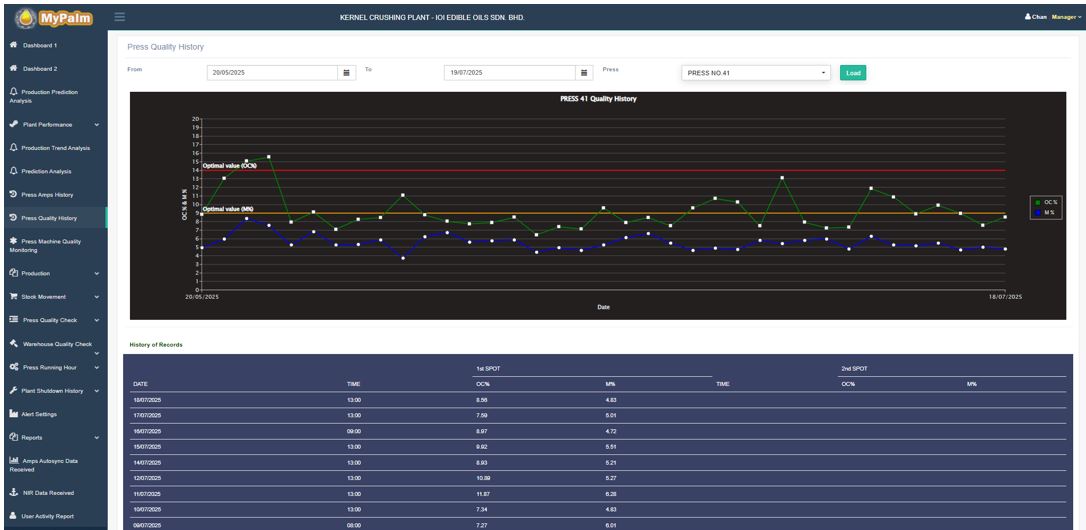The image size is (1086, 530).
Task: Open the Manager user dropdown
Action: [1066, 17]
